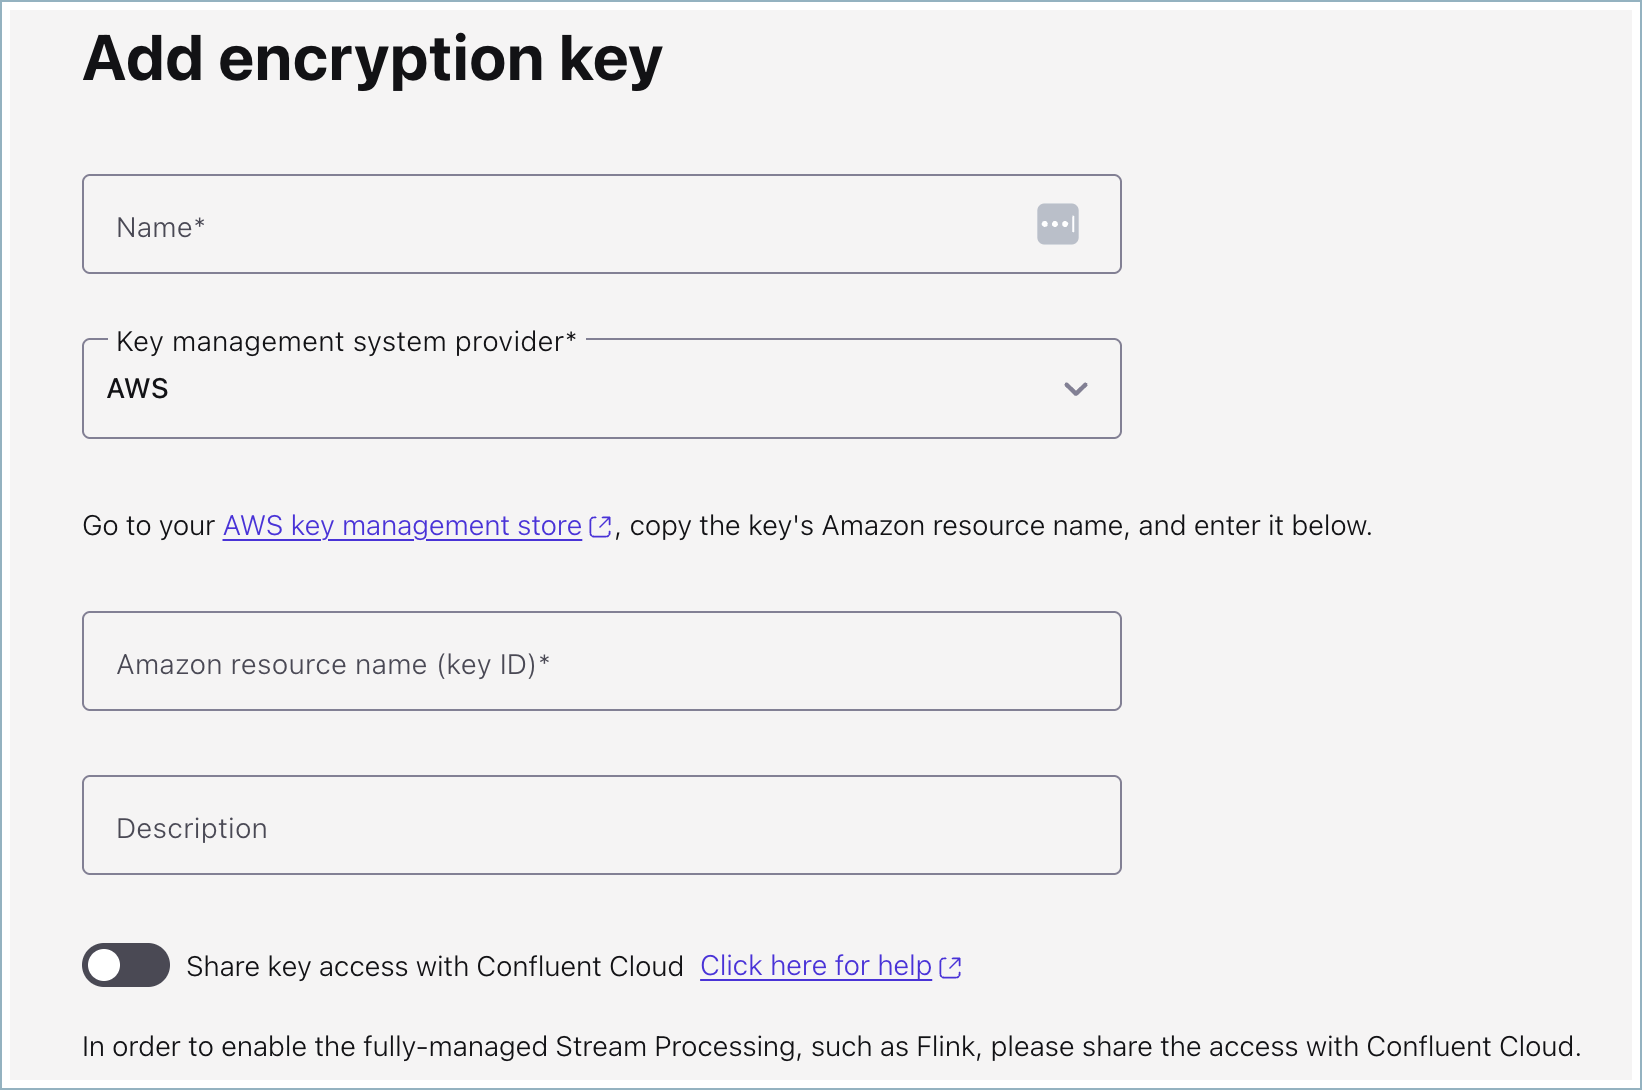The image size is (1642, 1090).
Task: Open the Click here for help link
Action: click(x=815, y=966)
